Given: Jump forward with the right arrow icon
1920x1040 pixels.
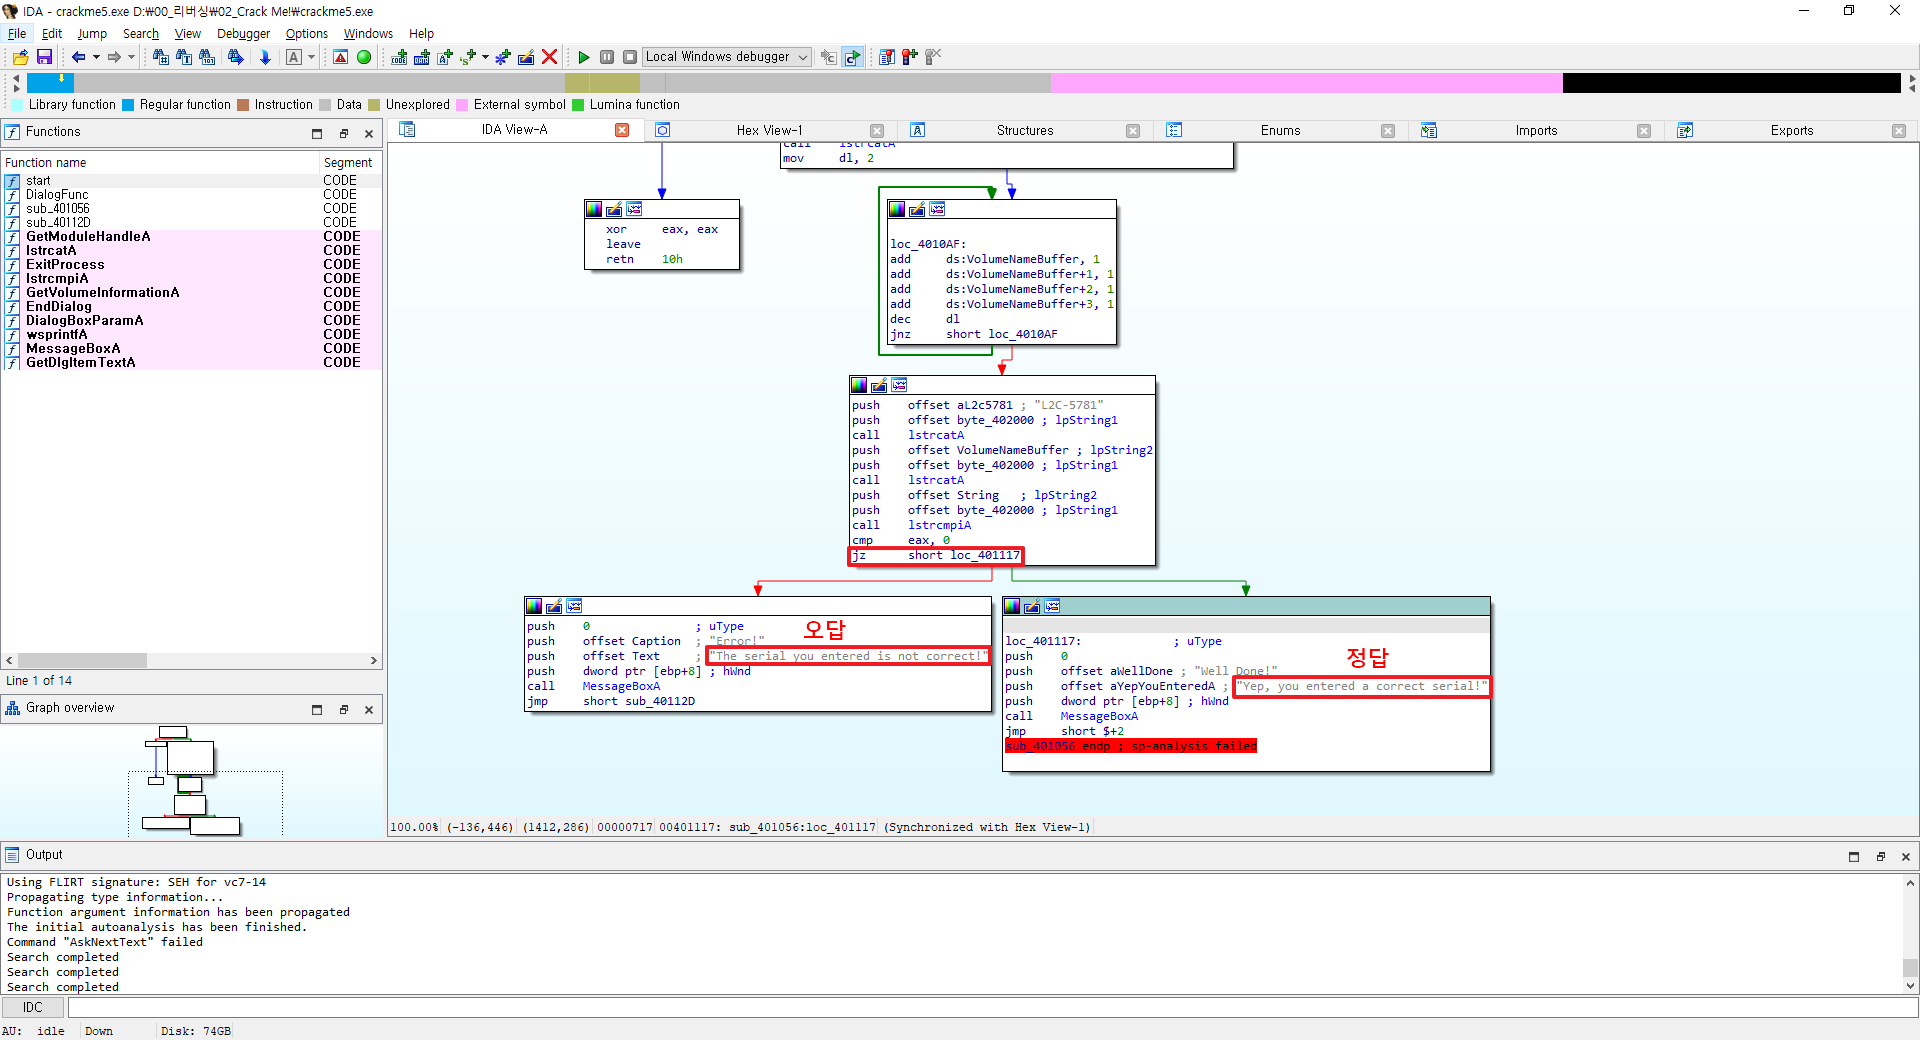Looking at the screenshot, I should point(114,57).
